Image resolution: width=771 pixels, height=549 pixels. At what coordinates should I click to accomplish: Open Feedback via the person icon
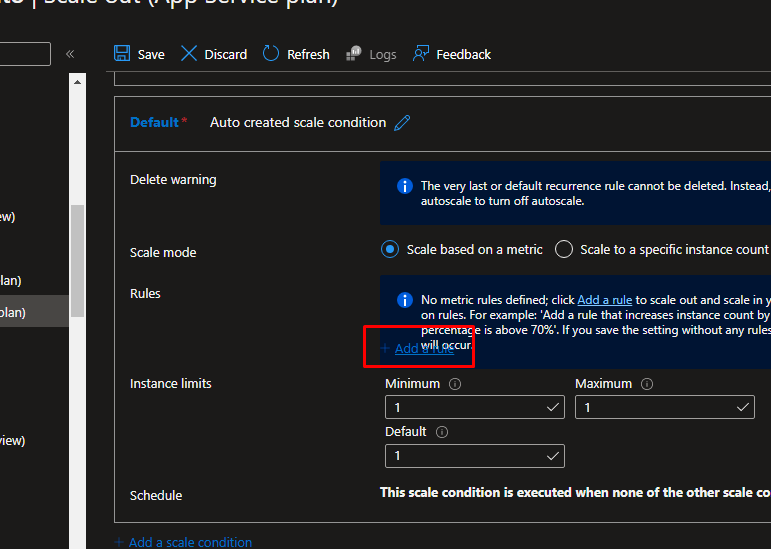click(x=421, y=54)
